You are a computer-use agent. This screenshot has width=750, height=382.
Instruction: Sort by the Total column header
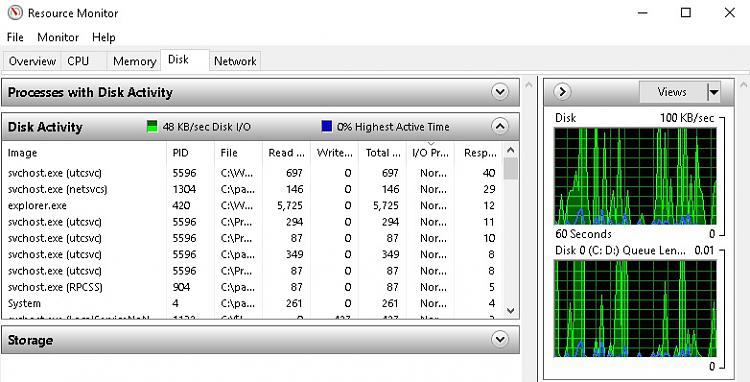click(383, 153)
